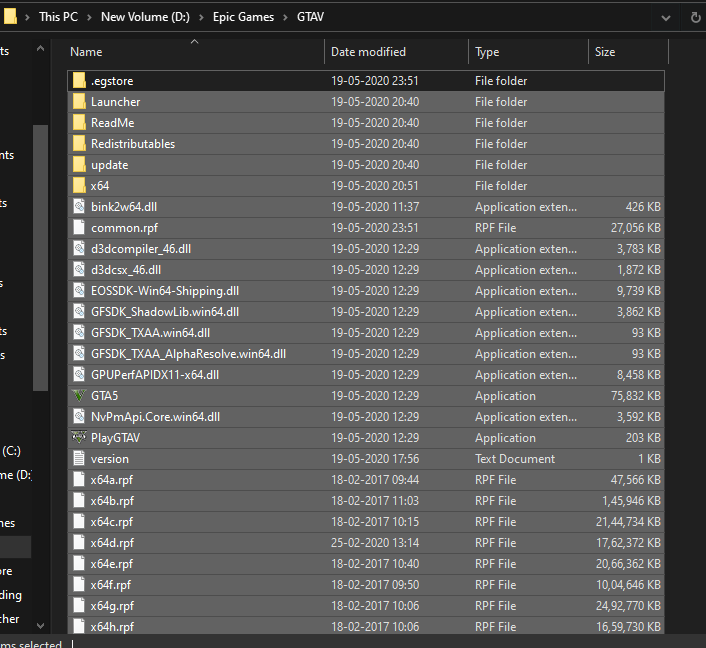Select the GPUPerfAPIDX11-x64.dll file icon
This screenshot has height=648, width=706.
pyautogui.click(x=79, y=375)
